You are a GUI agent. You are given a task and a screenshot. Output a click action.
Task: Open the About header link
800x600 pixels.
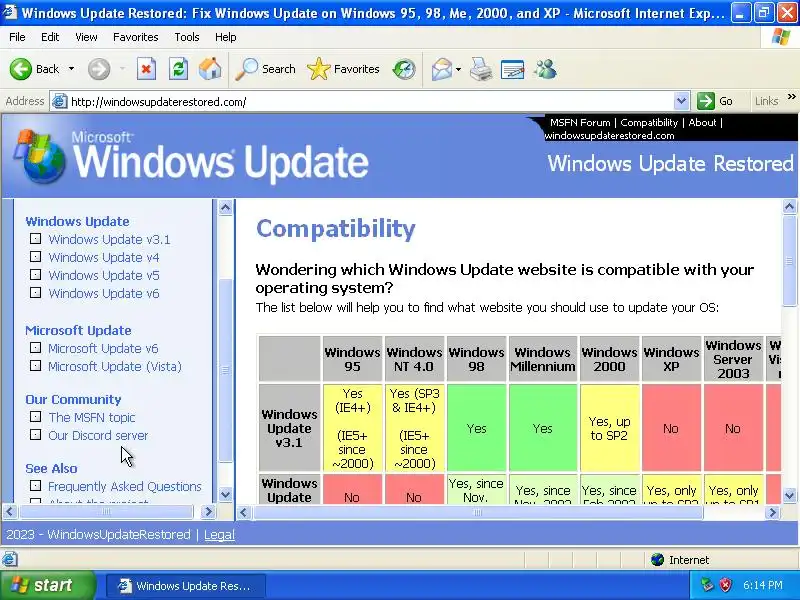click(x=702, y=122)
